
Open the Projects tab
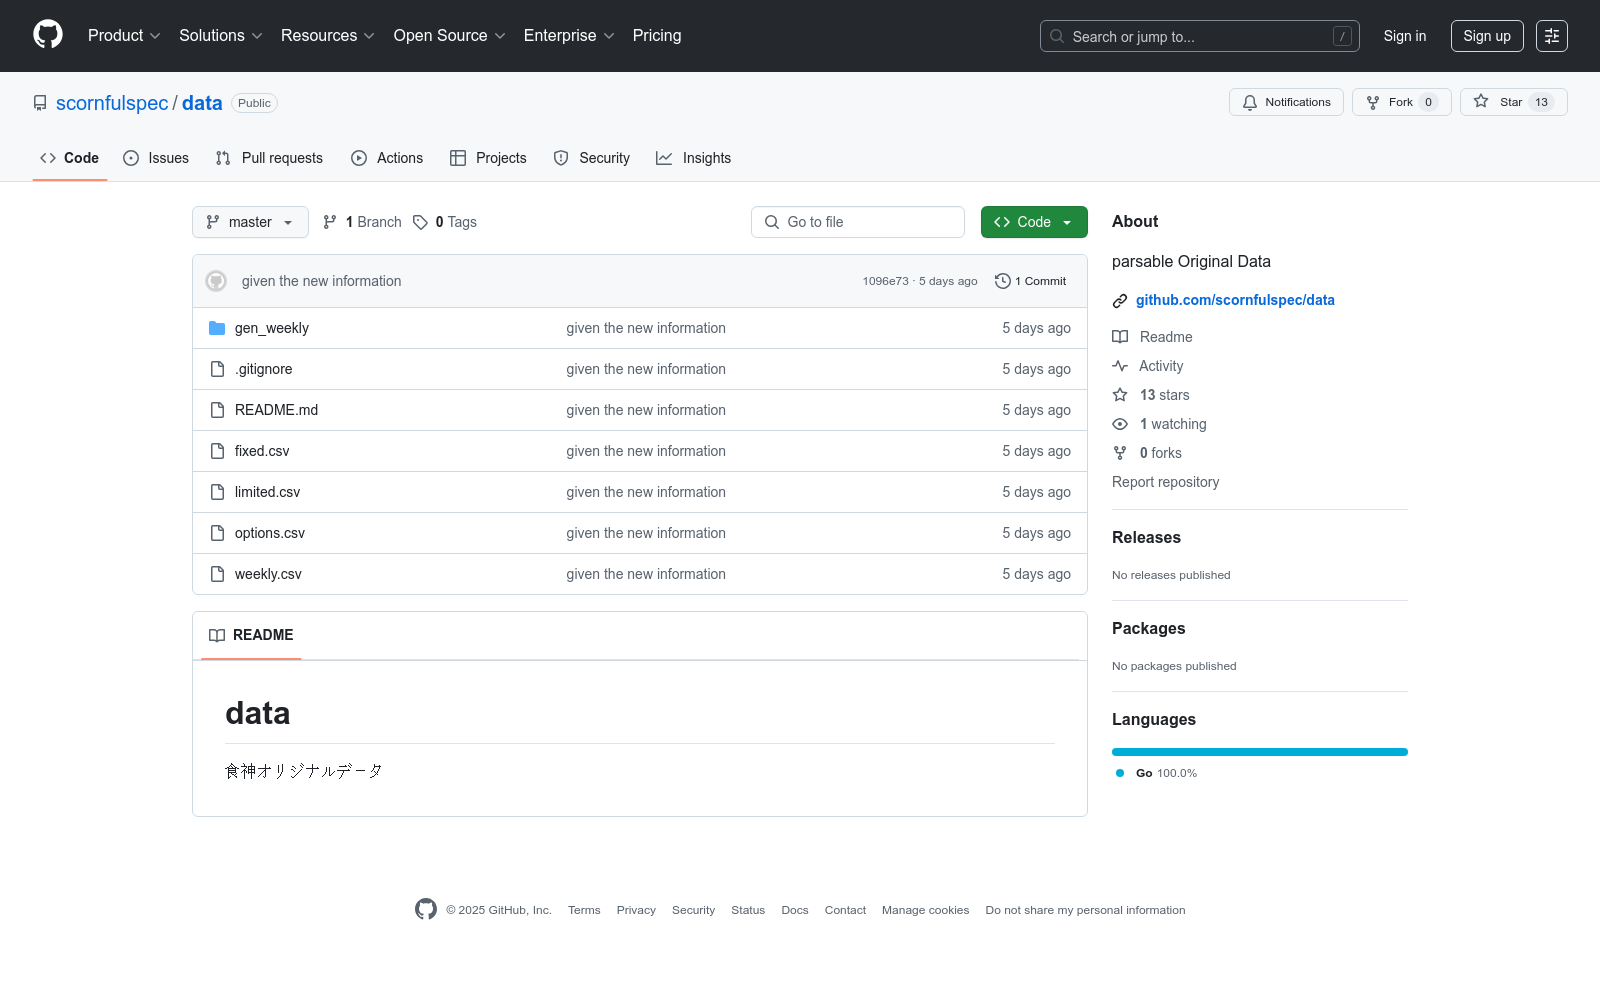pos(488,158)
